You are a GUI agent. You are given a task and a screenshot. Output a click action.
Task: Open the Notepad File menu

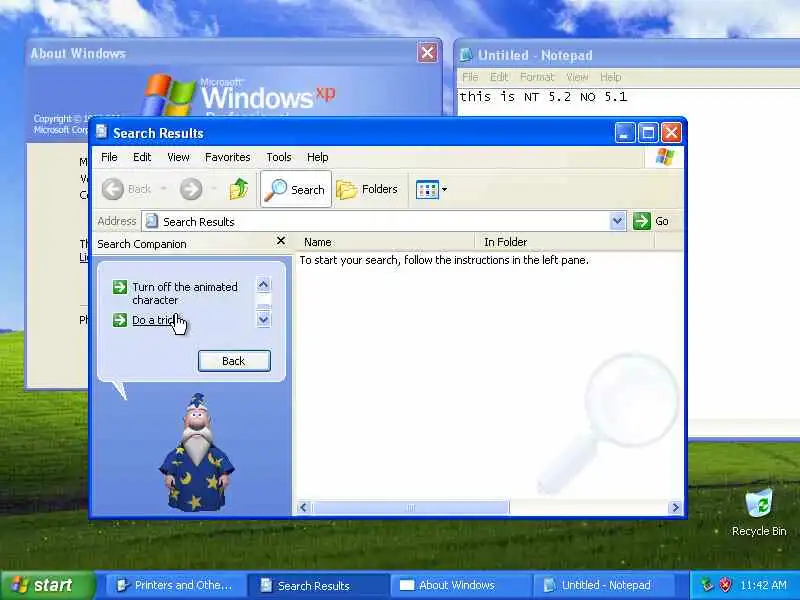click(x=470, y=77)
